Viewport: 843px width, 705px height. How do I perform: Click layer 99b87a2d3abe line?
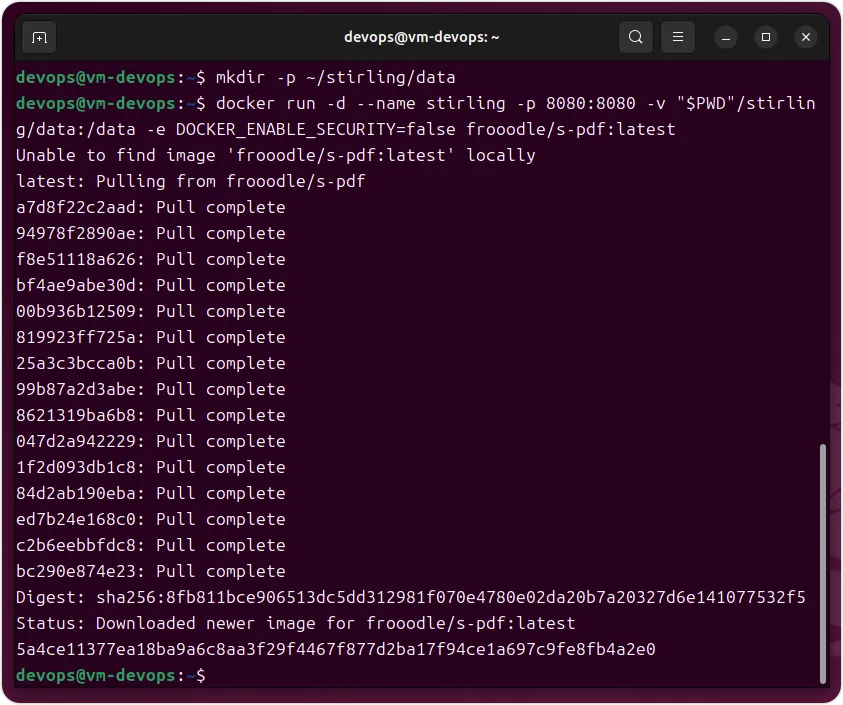point(151,389)
